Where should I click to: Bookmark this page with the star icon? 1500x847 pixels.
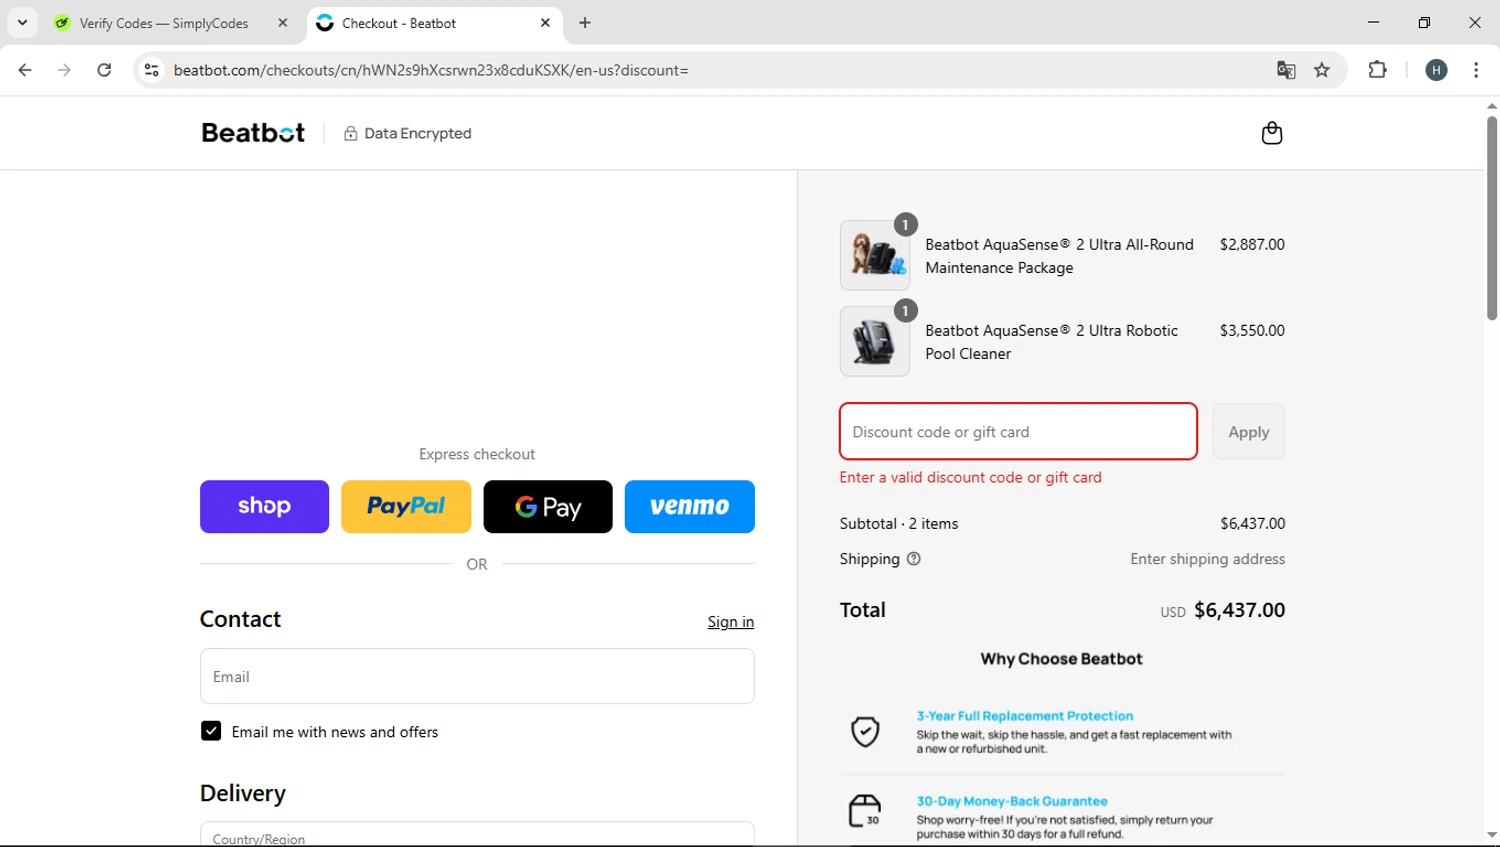coord(1322,70)
